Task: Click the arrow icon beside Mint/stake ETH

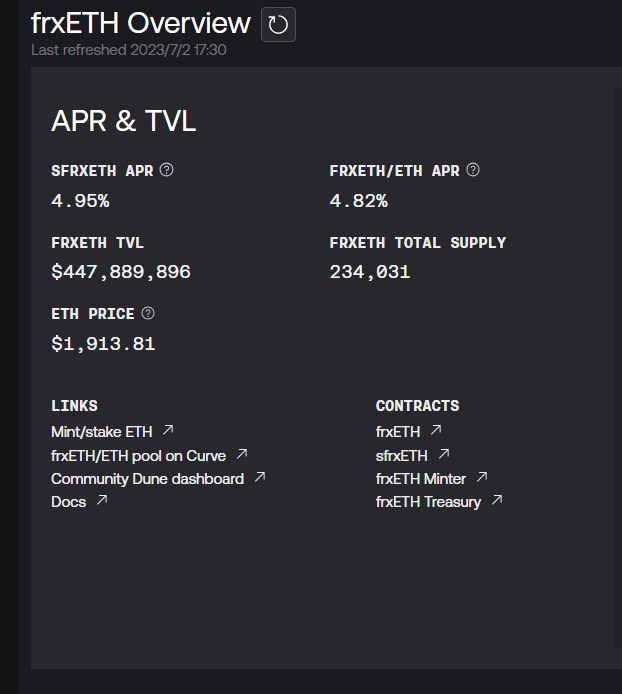Action: [168, 430]
